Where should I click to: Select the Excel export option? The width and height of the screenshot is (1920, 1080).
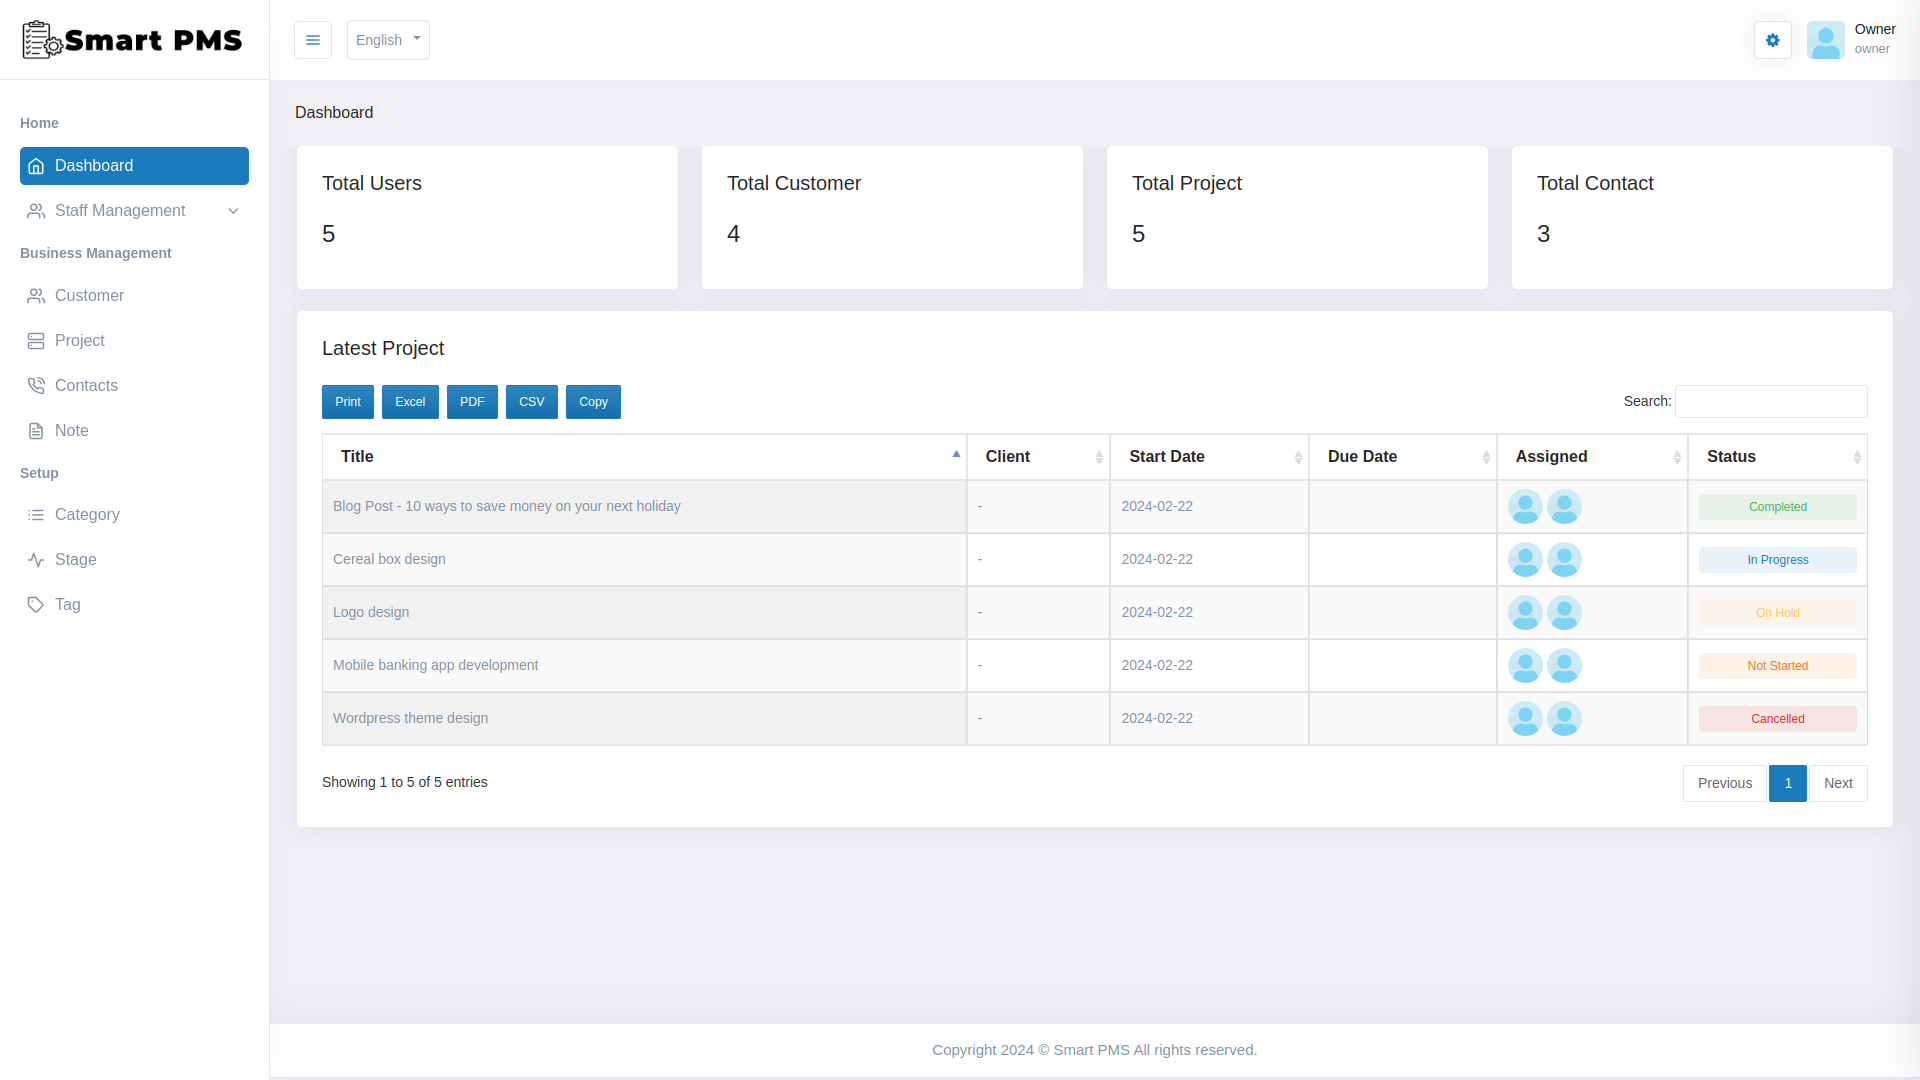(410, 401)
